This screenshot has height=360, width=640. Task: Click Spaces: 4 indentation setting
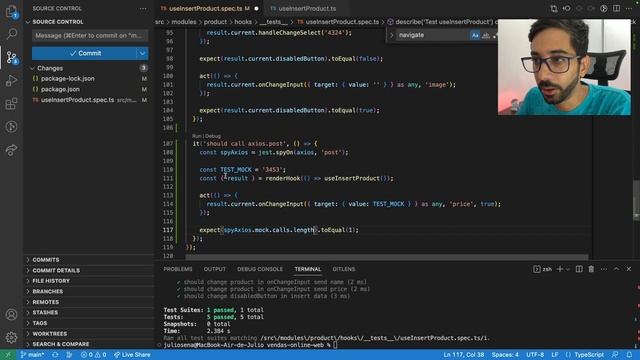coord(505,355)
